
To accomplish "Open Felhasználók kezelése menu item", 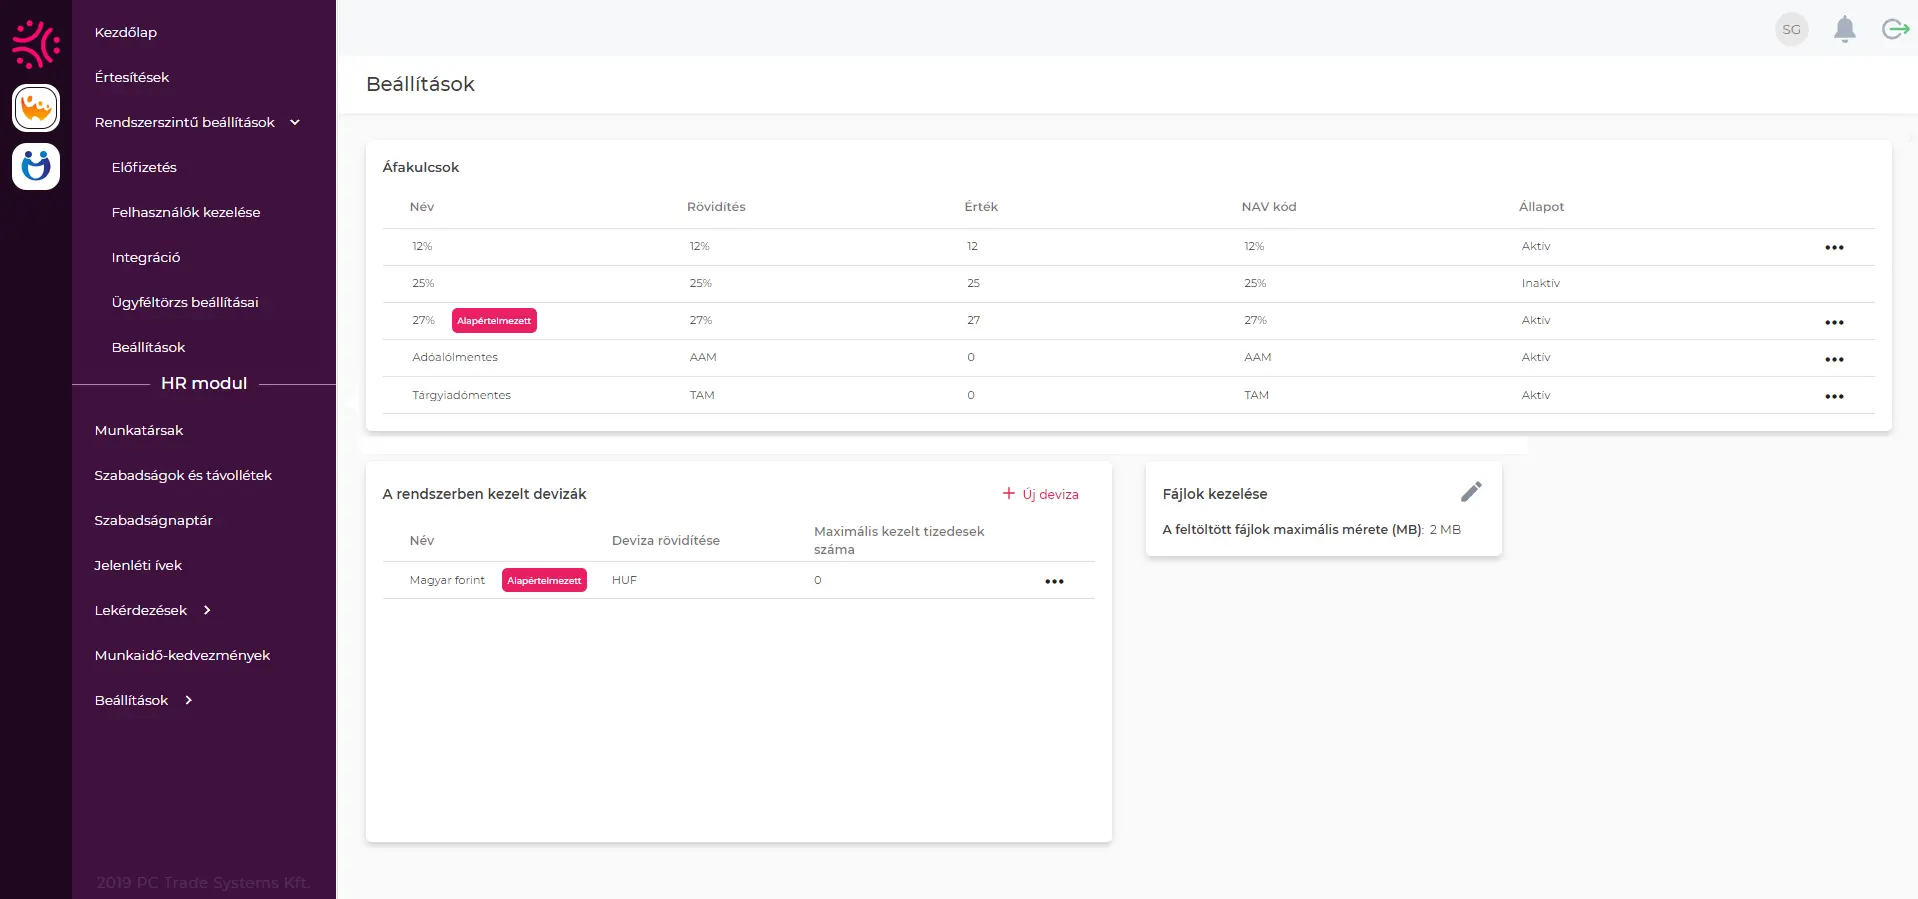I will pyautogui.click(x=186, y=212).
